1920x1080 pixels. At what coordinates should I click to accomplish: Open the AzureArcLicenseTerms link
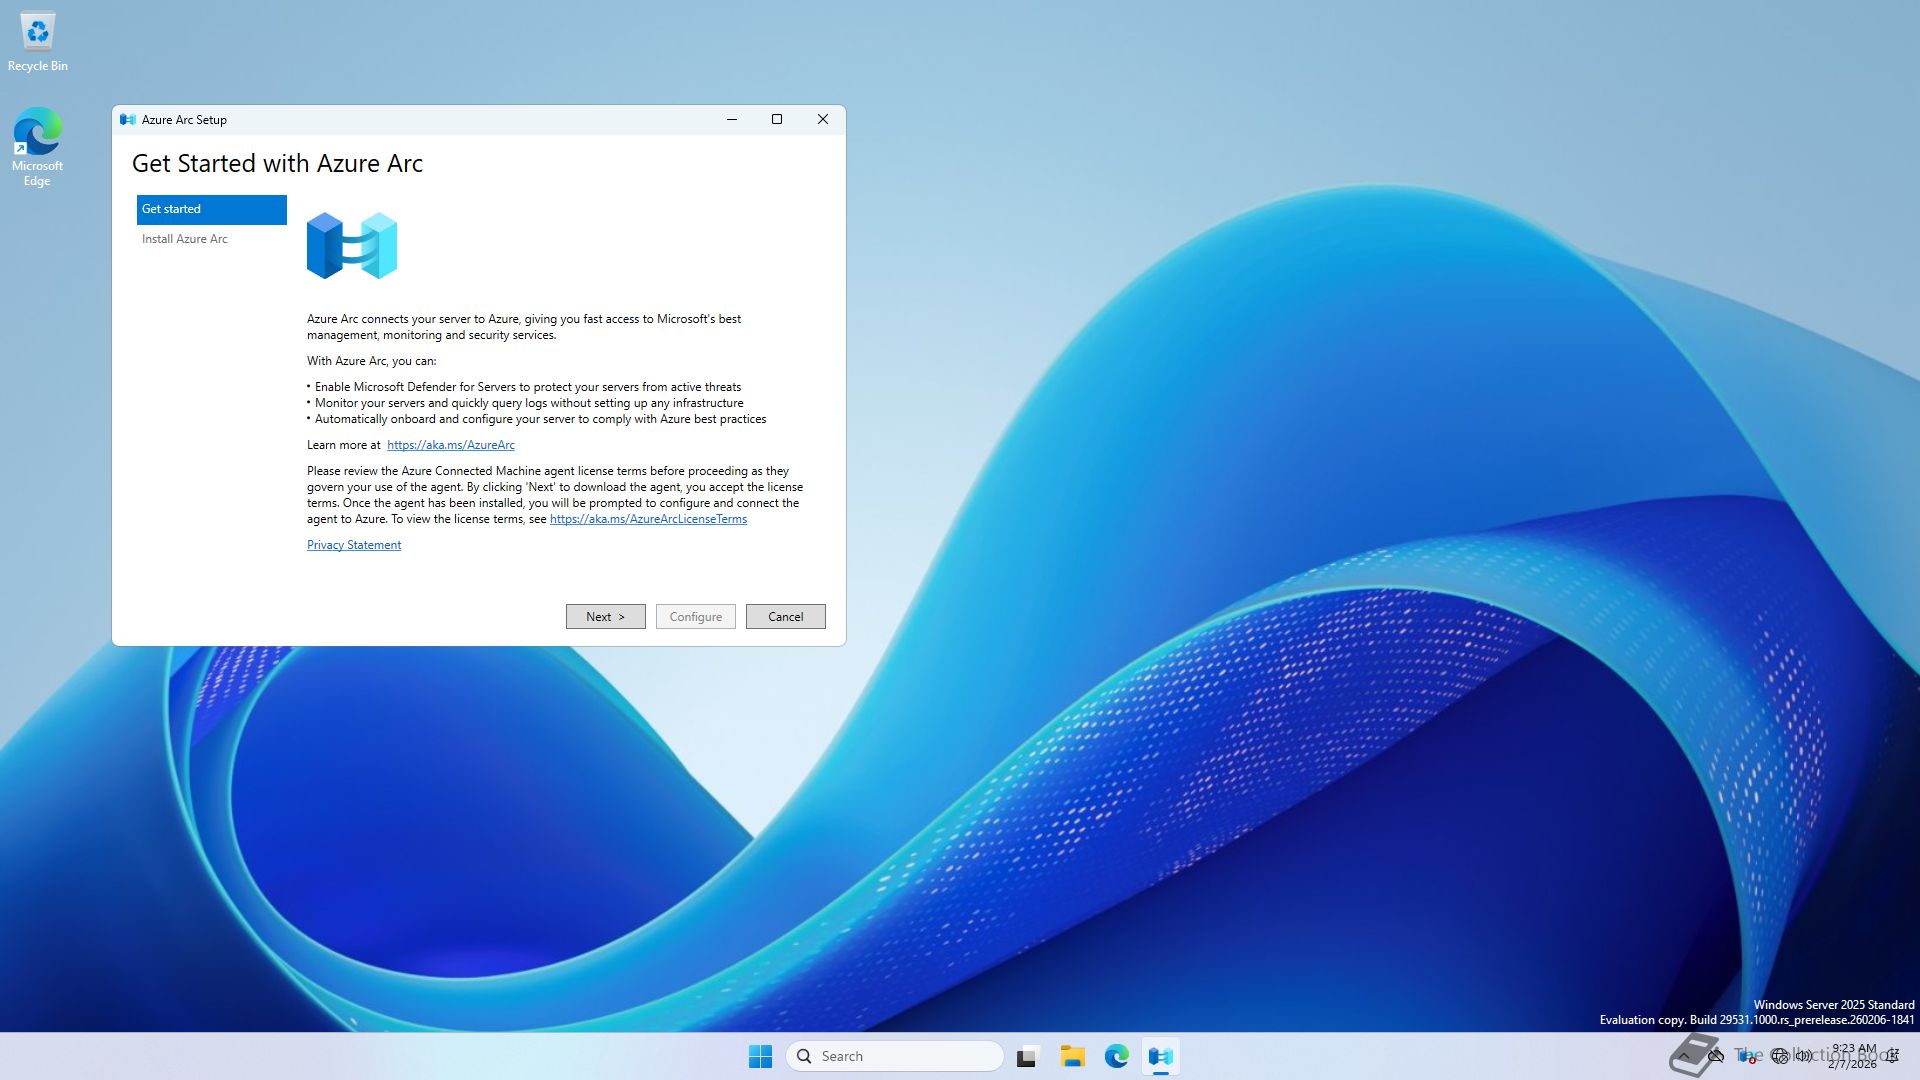coord(648,519)
